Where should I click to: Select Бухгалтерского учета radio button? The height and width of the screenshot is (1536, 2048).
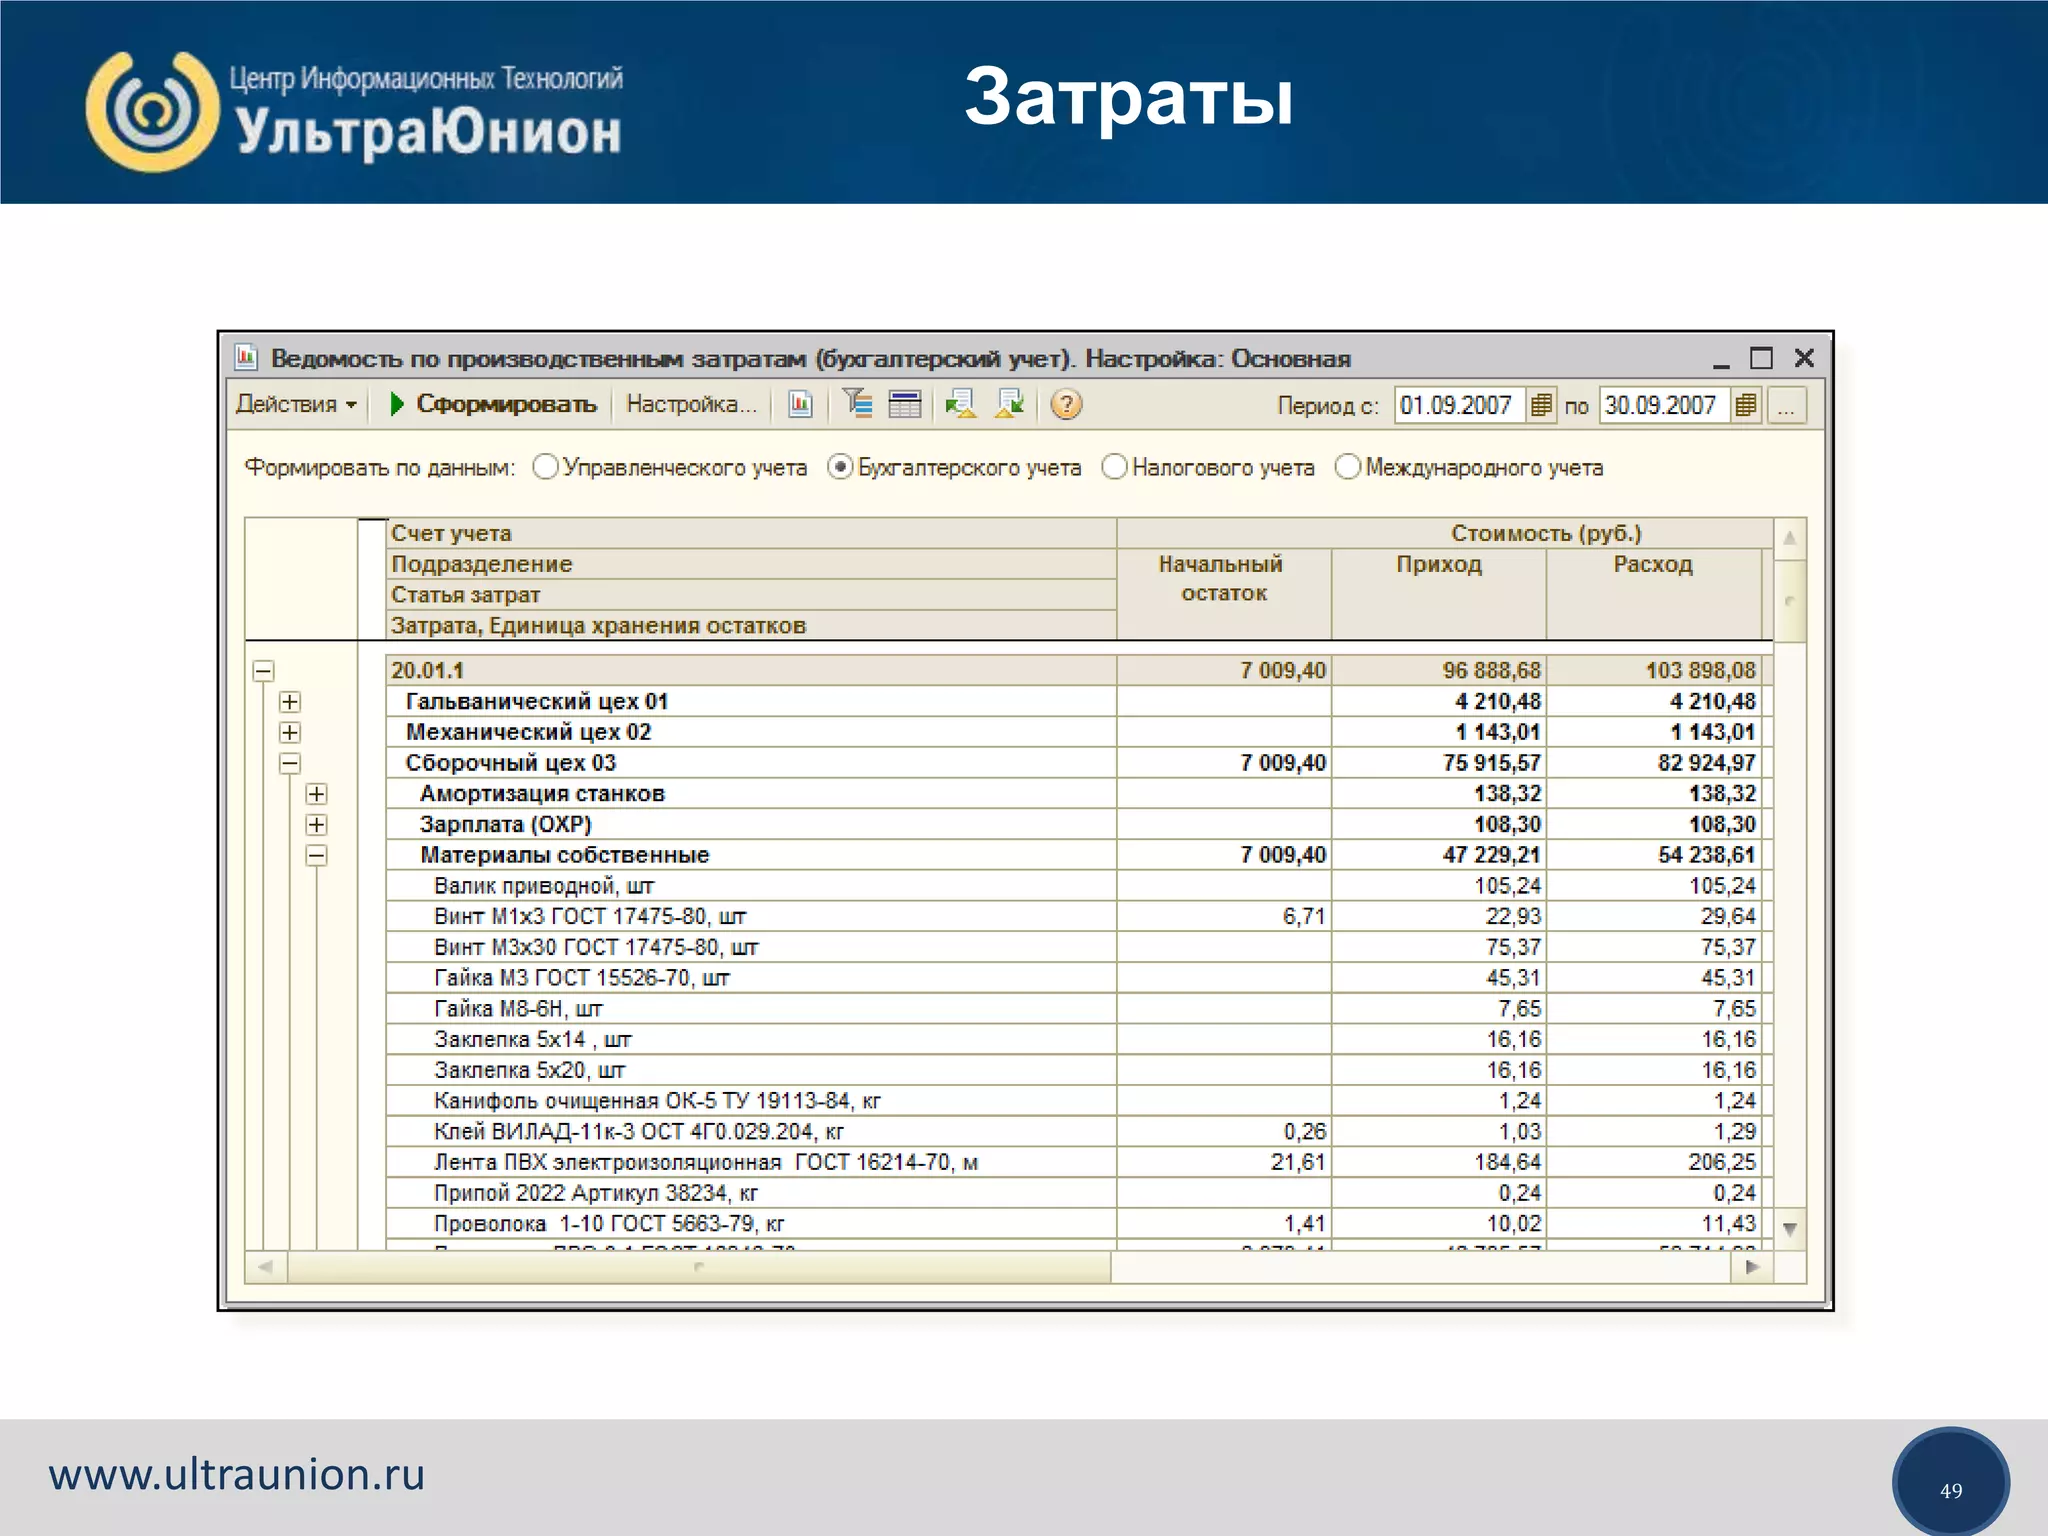coord(840,467)
